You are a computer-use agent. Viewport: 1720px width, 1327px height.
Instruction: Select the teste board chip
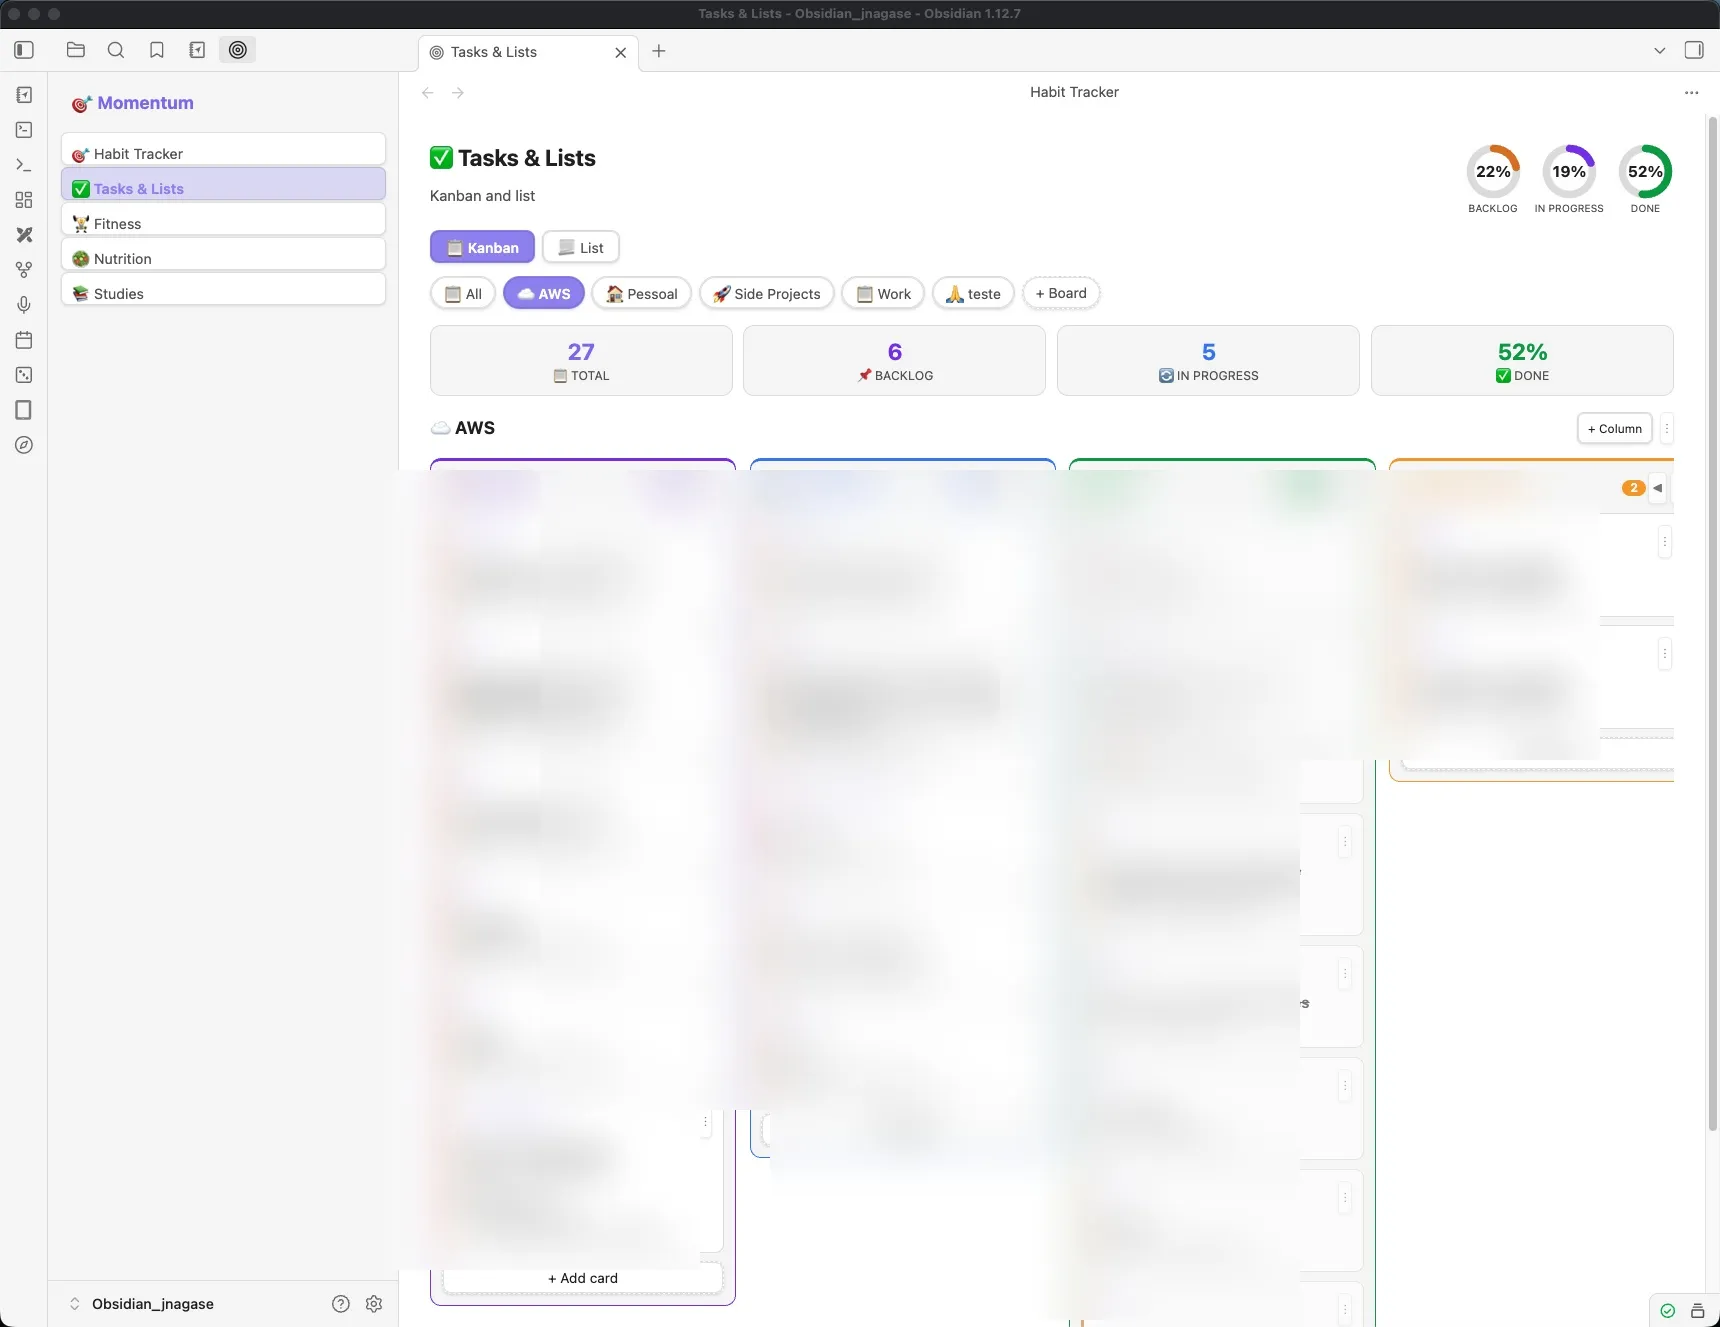[x=974, y=294]
